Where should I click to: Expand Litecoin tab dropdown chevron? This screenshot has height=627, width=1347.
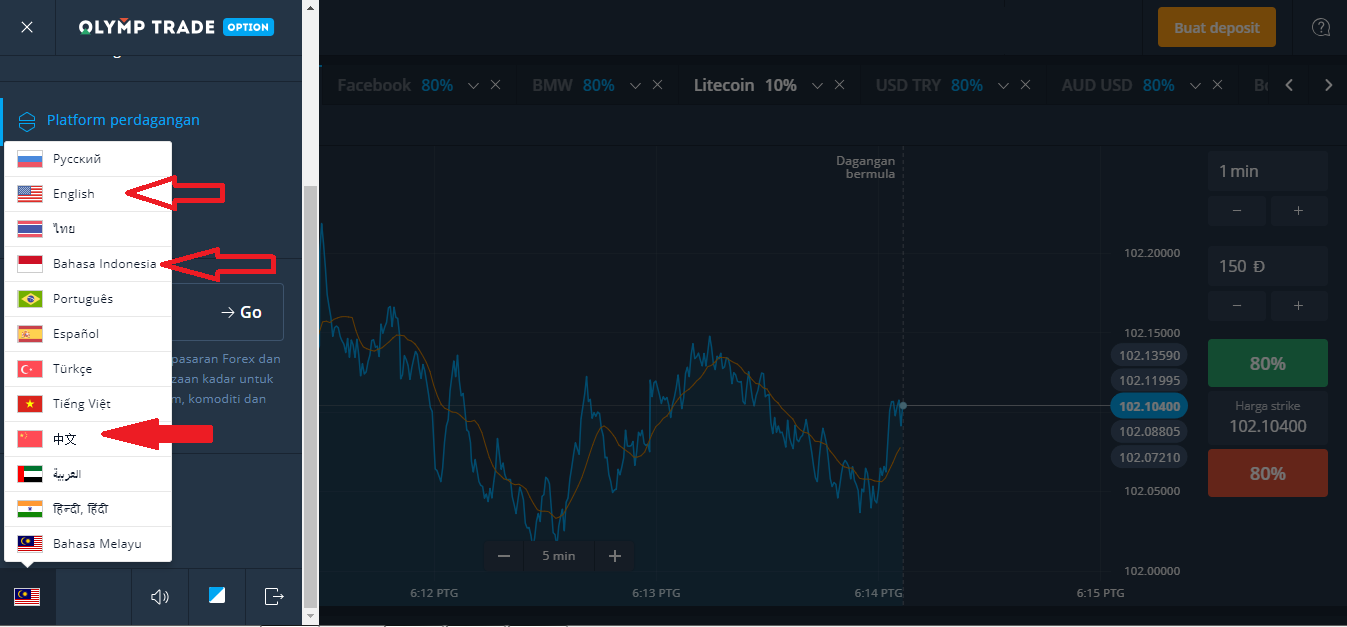pos(816,86)
